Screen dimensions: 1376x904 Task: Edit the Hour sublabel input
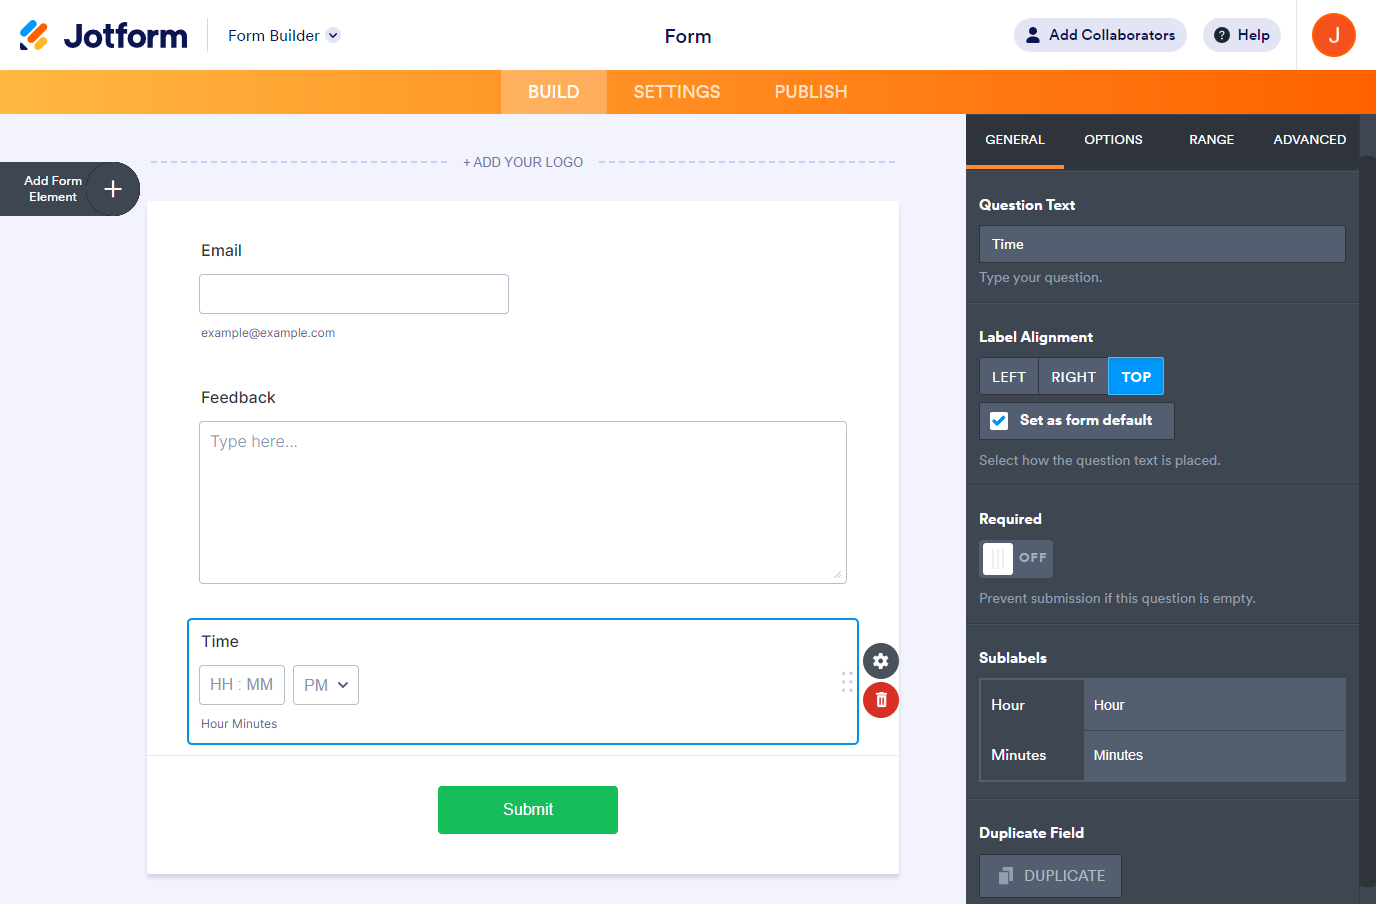1215,705
